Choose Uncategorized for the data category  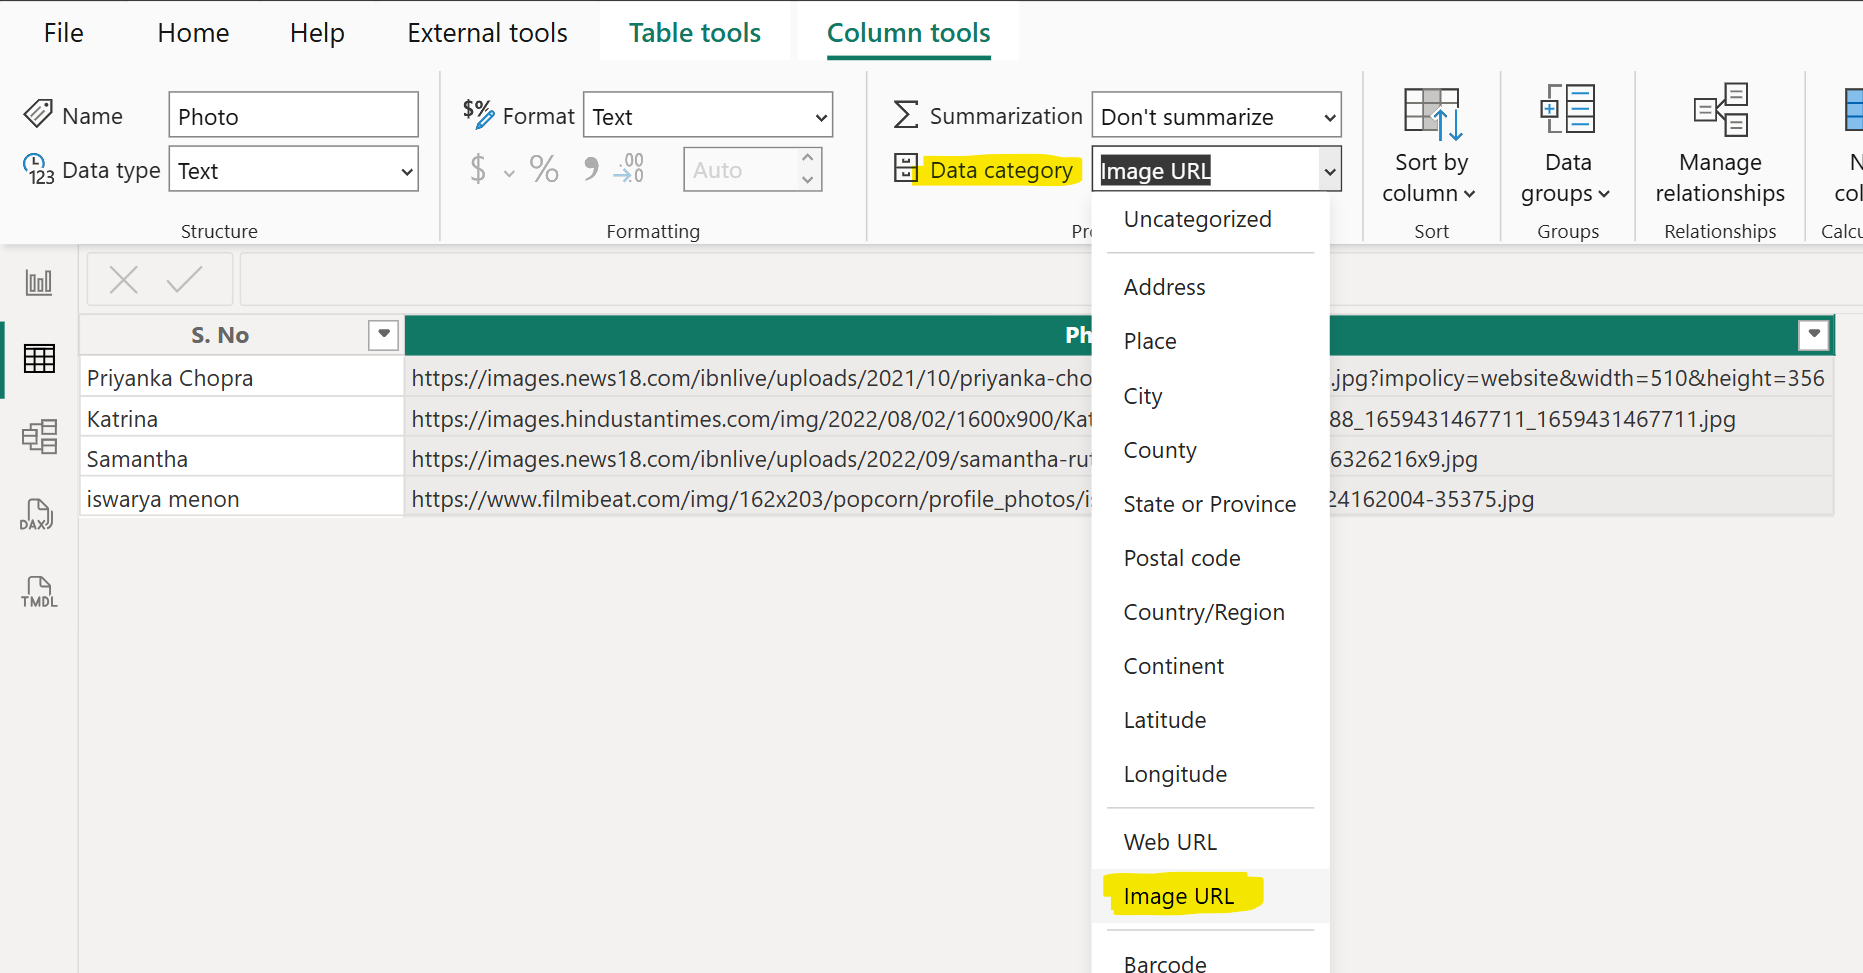coord(1197,219)
